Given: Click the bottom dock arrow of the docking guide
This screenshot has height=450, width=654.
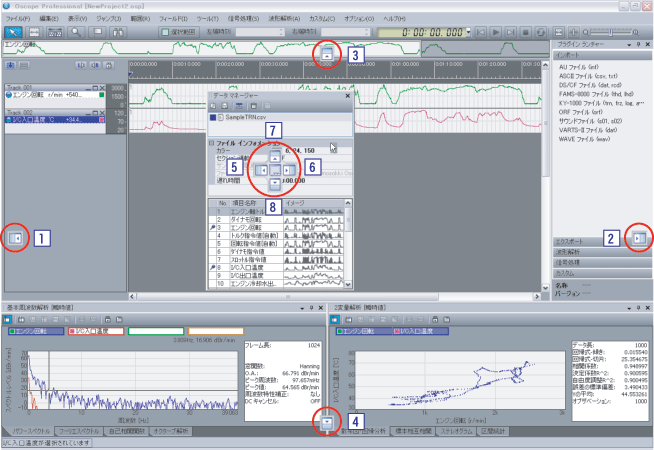Looking at the screenshot, I should point(275,183).
